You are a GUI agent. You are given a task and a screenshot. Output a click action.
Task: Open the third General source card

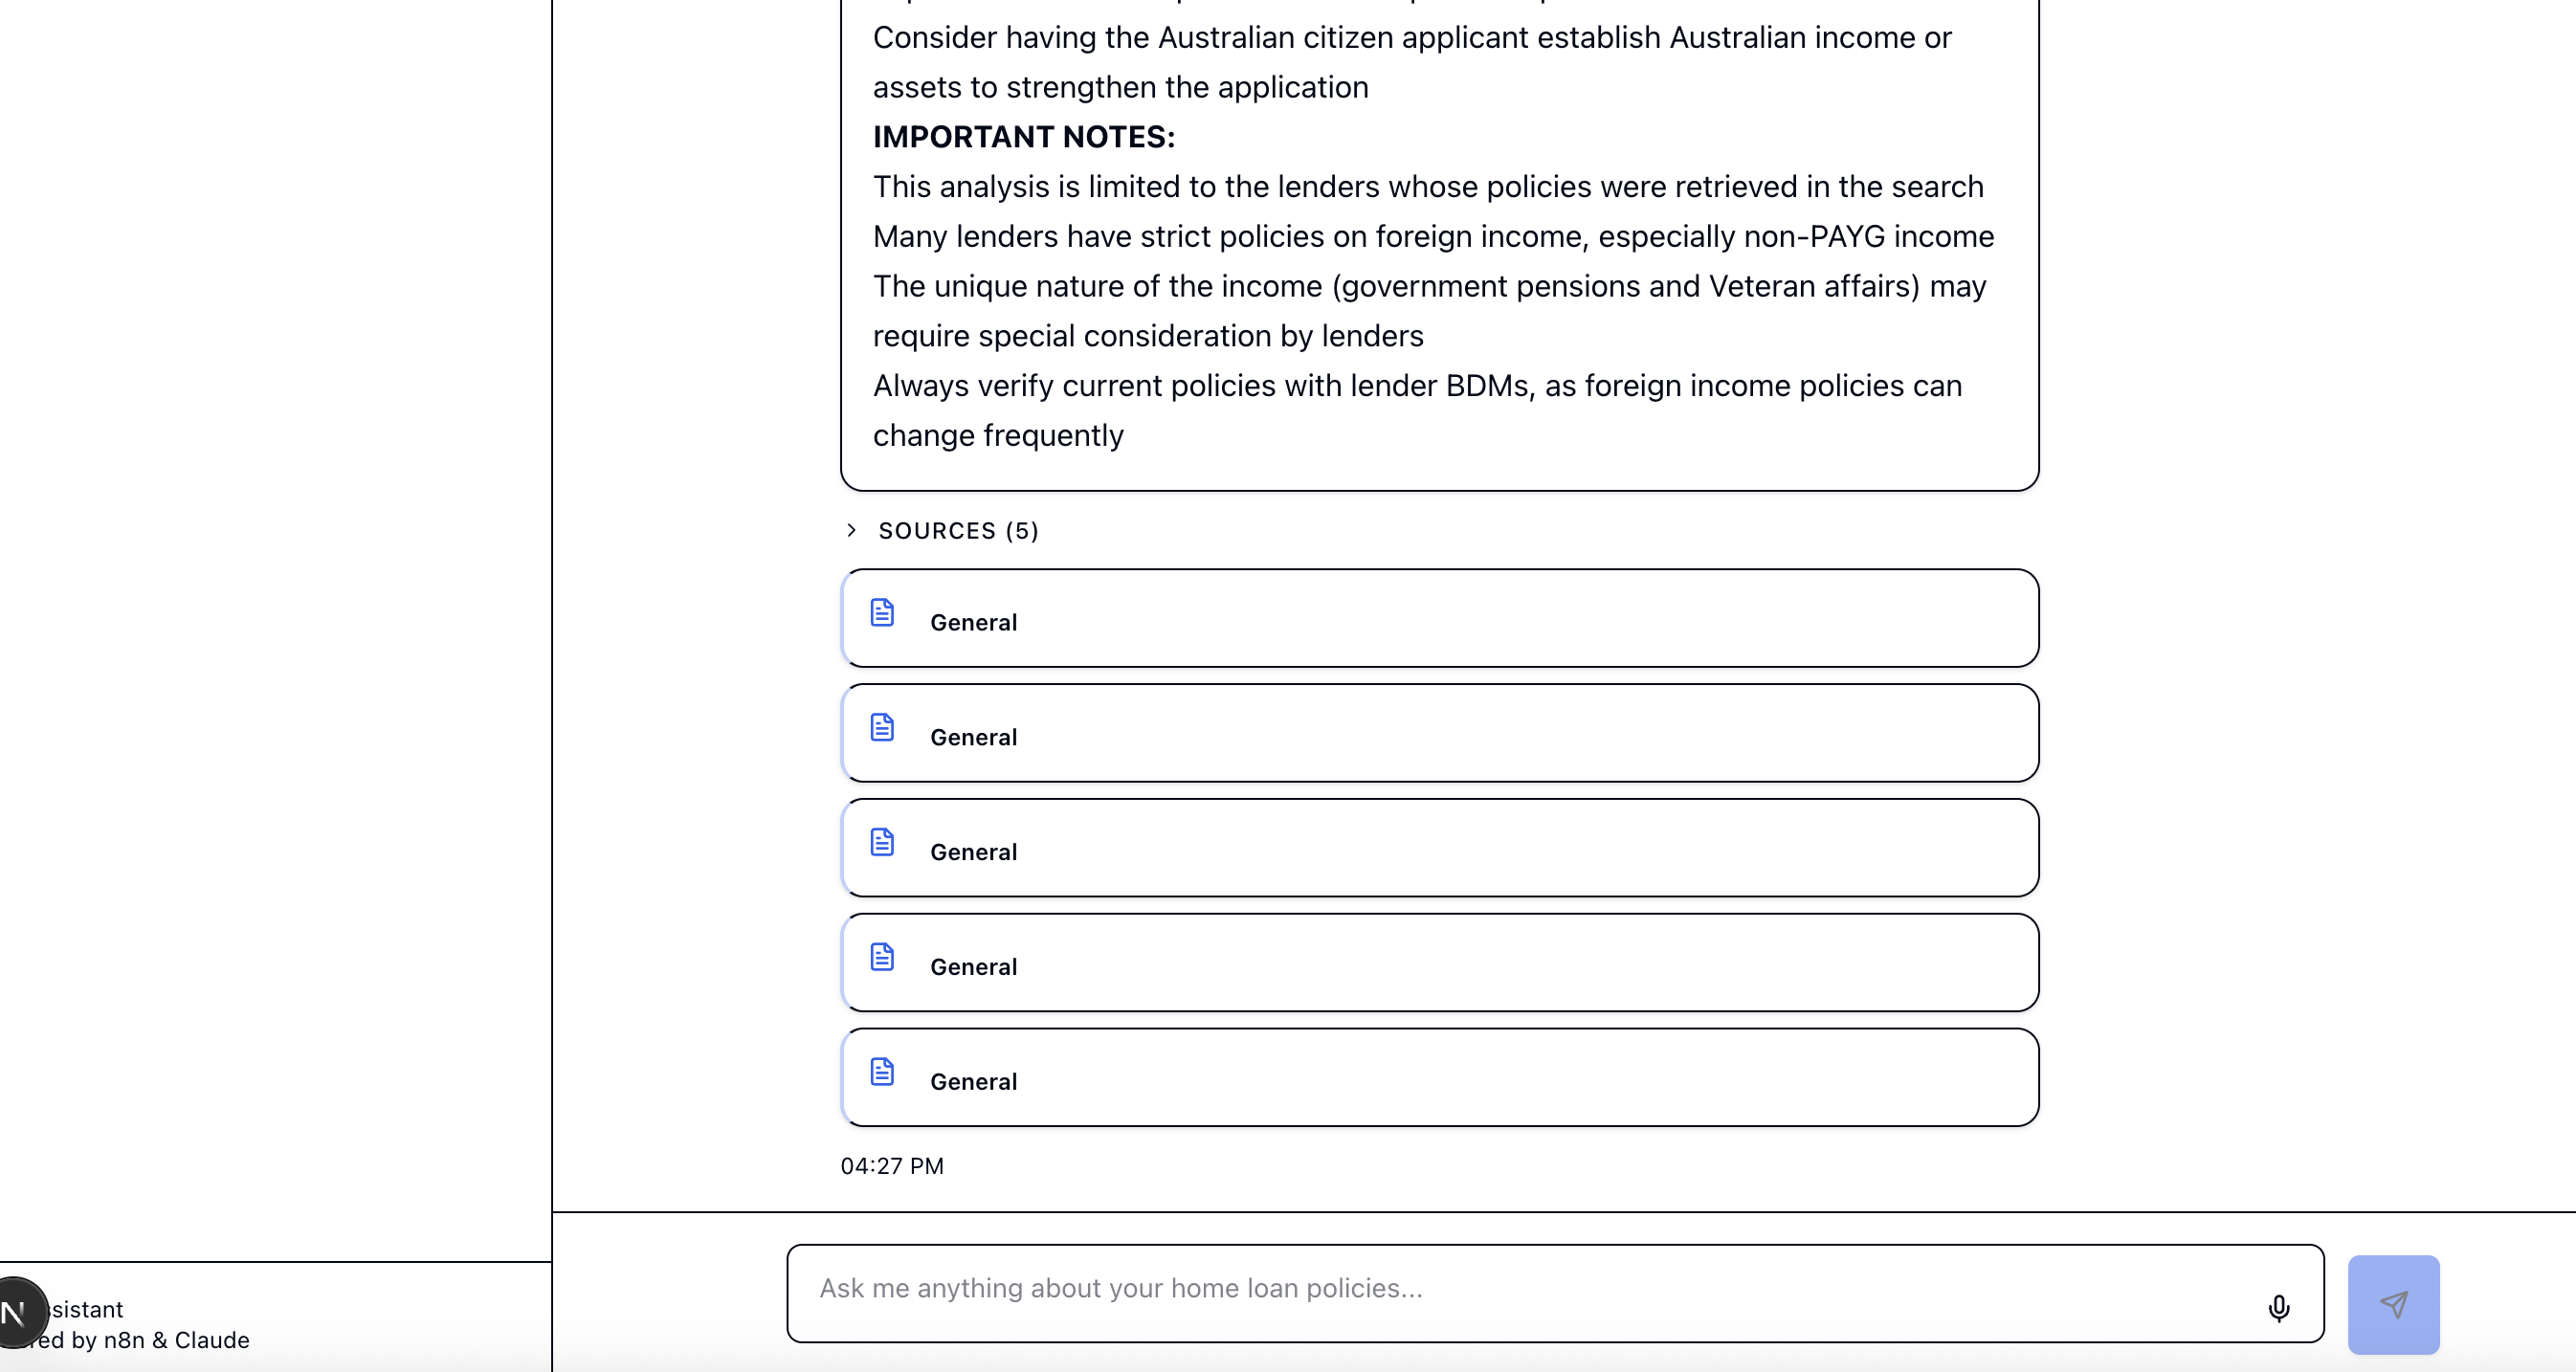1439,848
